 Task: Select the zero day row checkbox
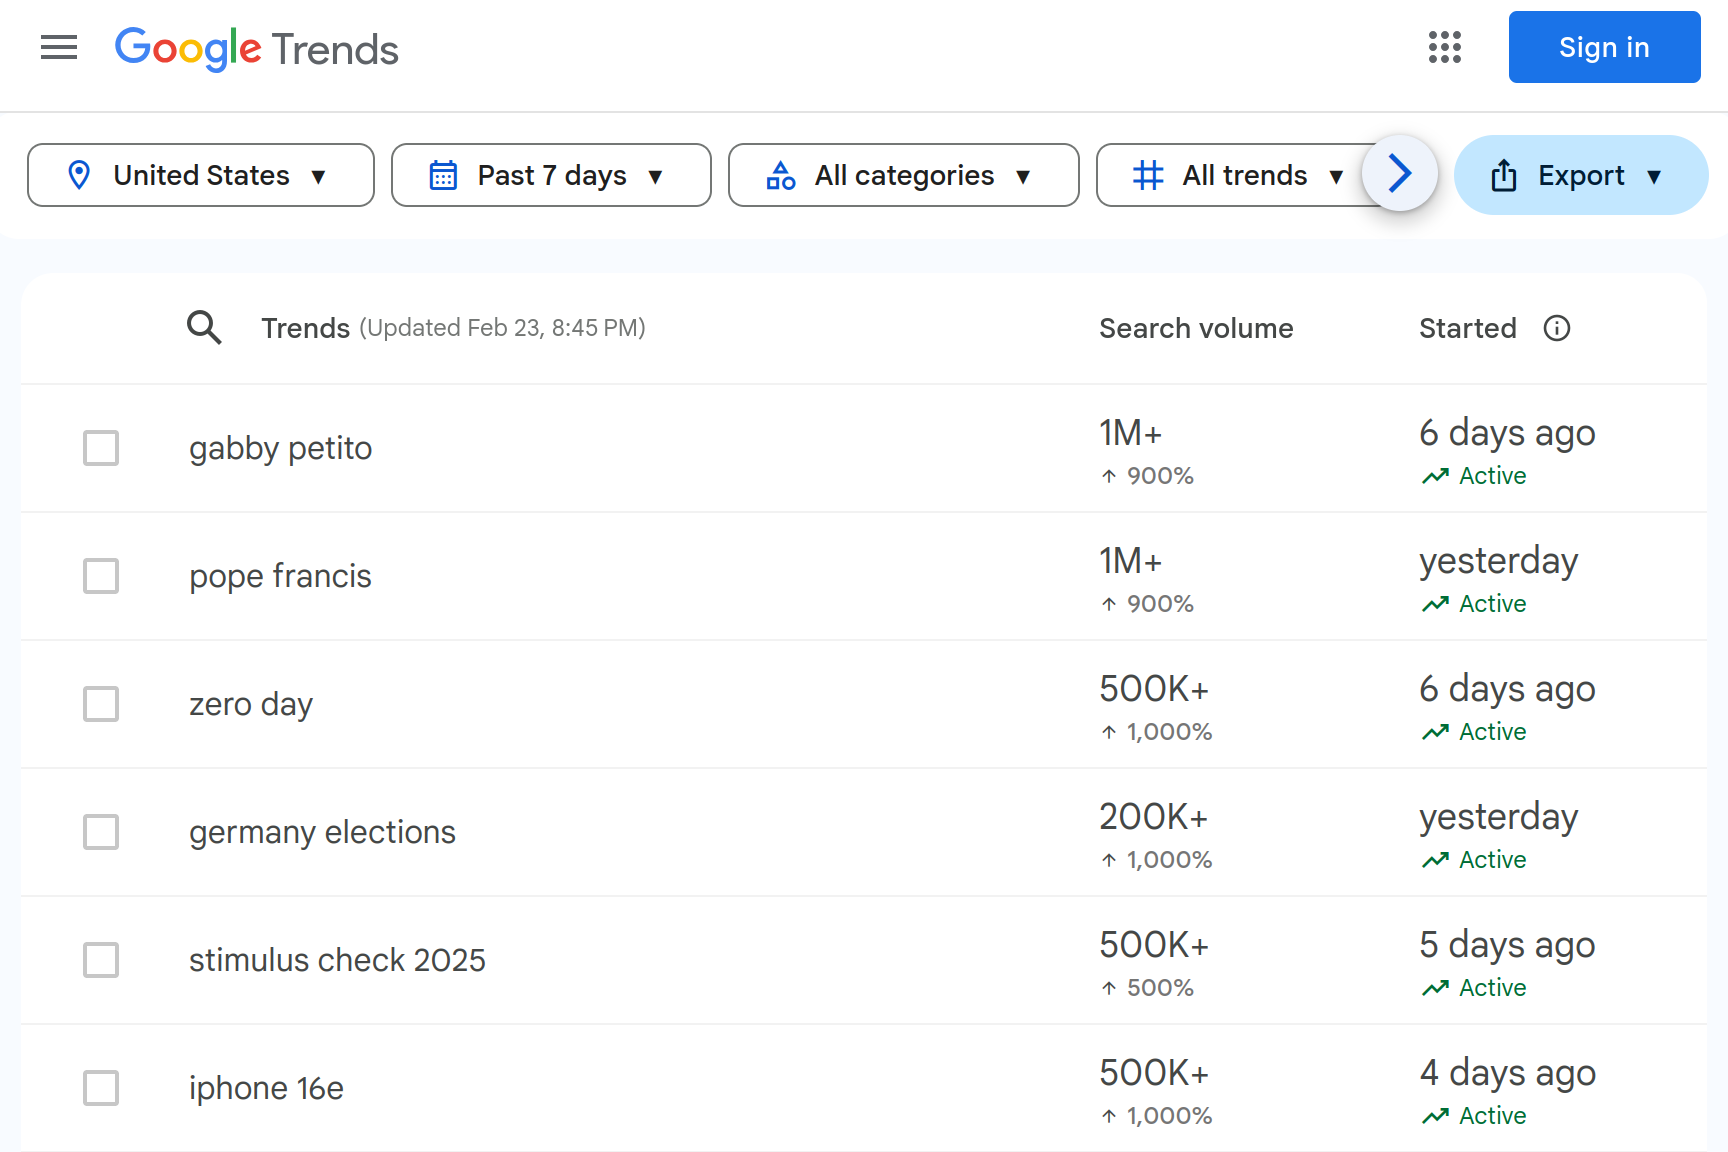click(101, 704)
